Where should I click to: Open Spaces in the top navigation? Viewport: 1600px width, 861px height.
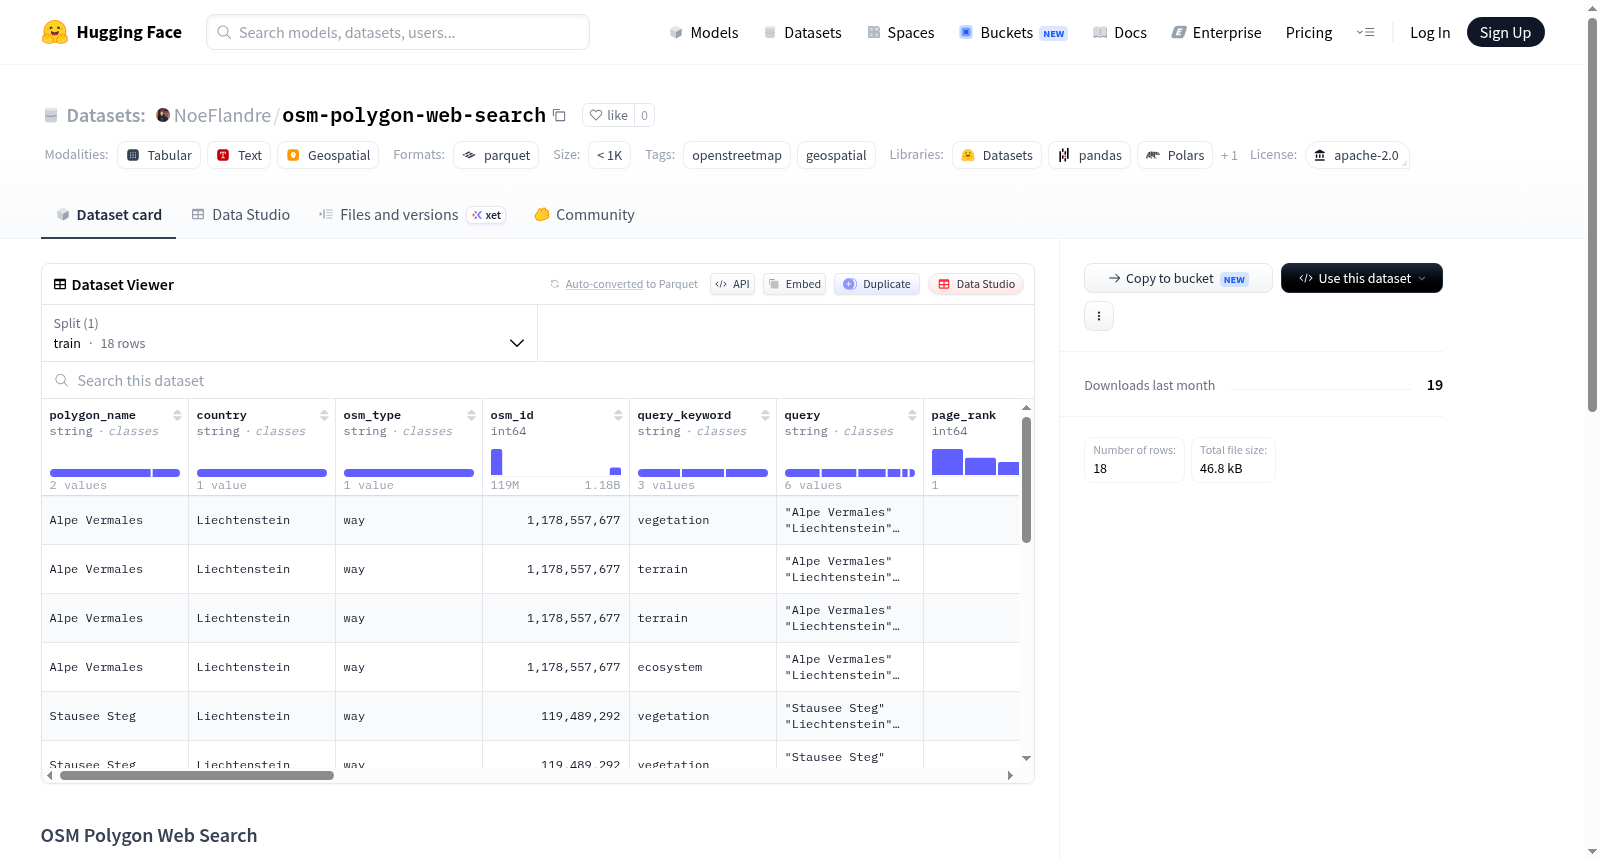900,32
